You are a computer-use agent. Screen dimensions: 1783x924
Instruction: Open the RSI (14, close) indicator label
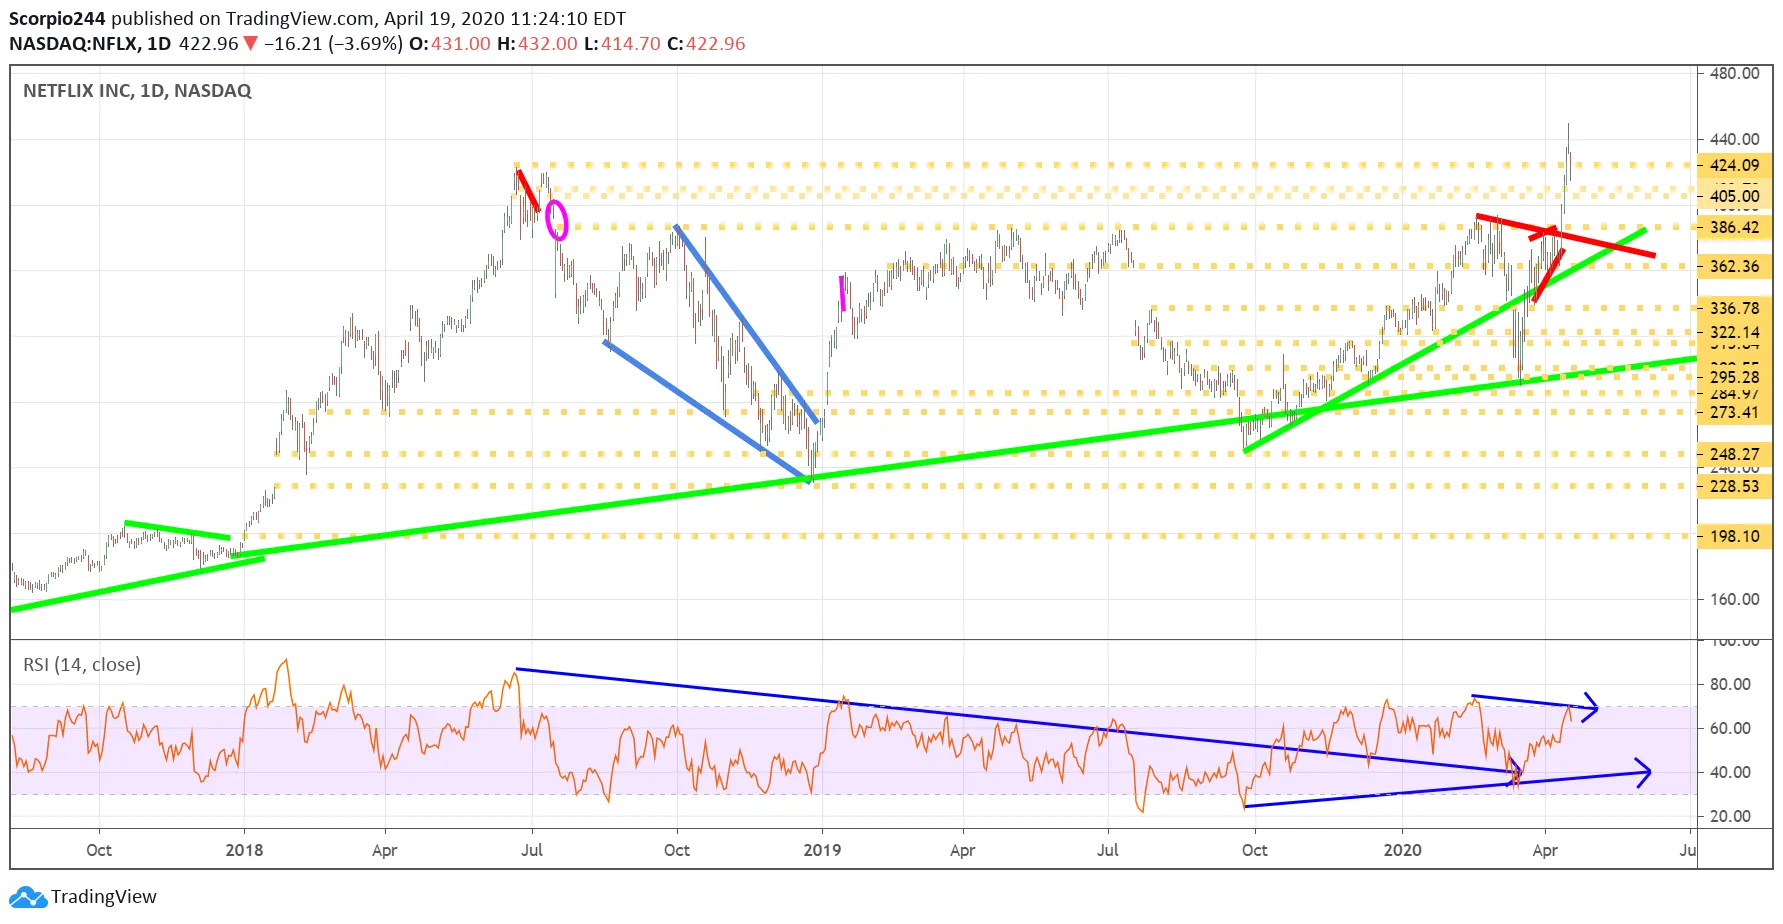pyautogui.click(x=82, y=665)
